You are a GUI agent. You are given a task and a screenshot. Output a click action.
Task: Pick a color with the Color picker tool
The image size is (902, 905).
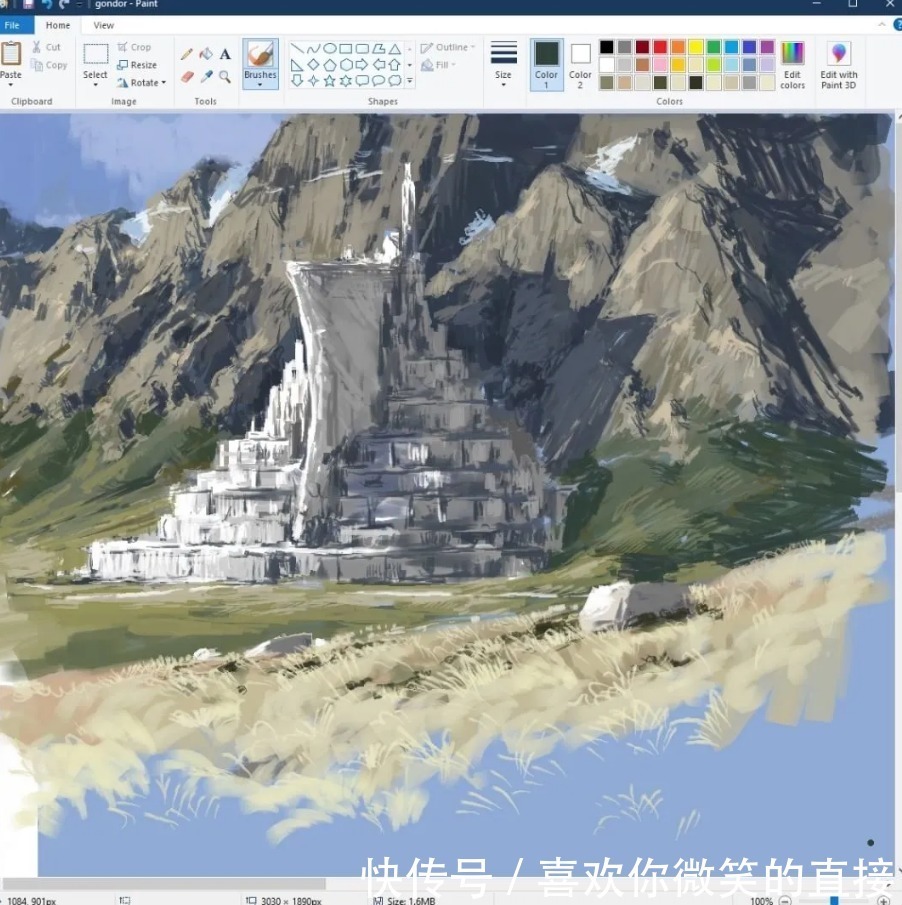coord(205,74)
